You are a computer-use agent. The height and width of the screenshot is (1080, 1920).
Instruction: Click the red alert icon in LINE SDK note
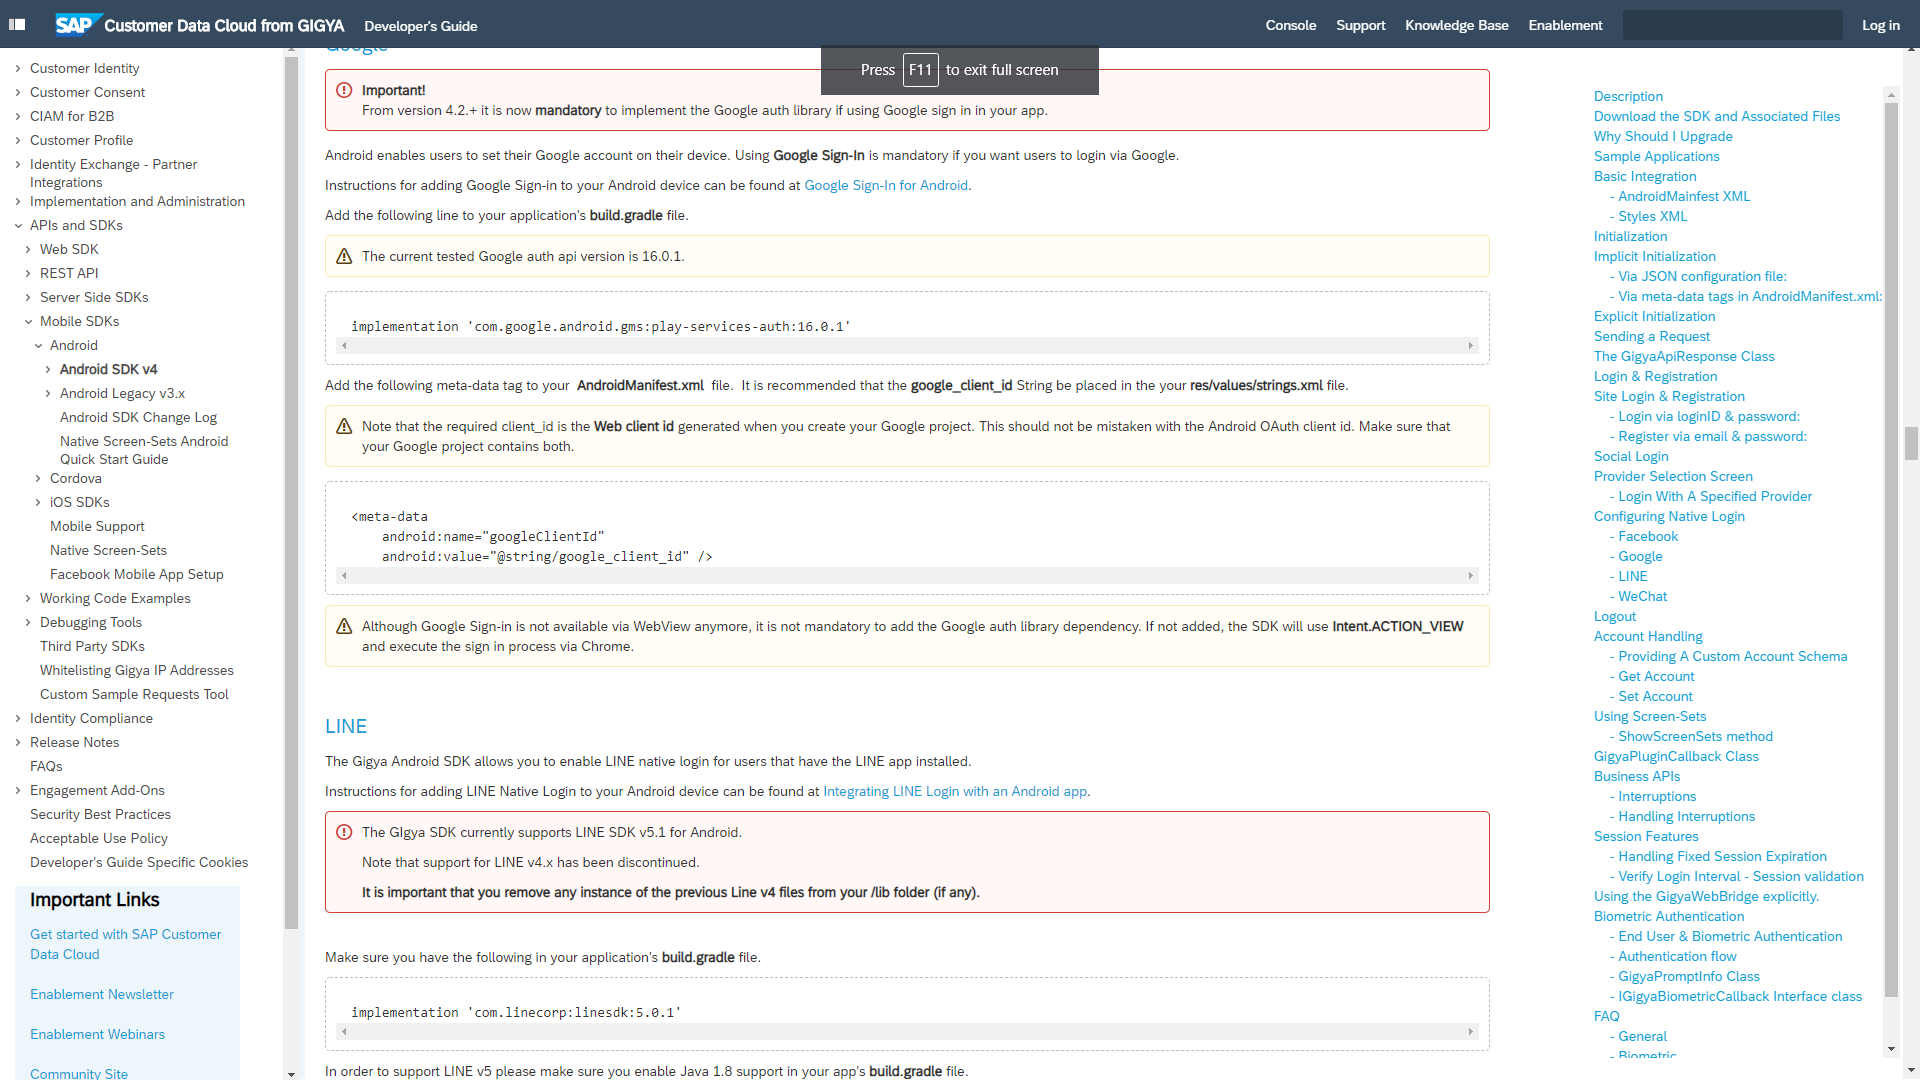click(344, 831)
